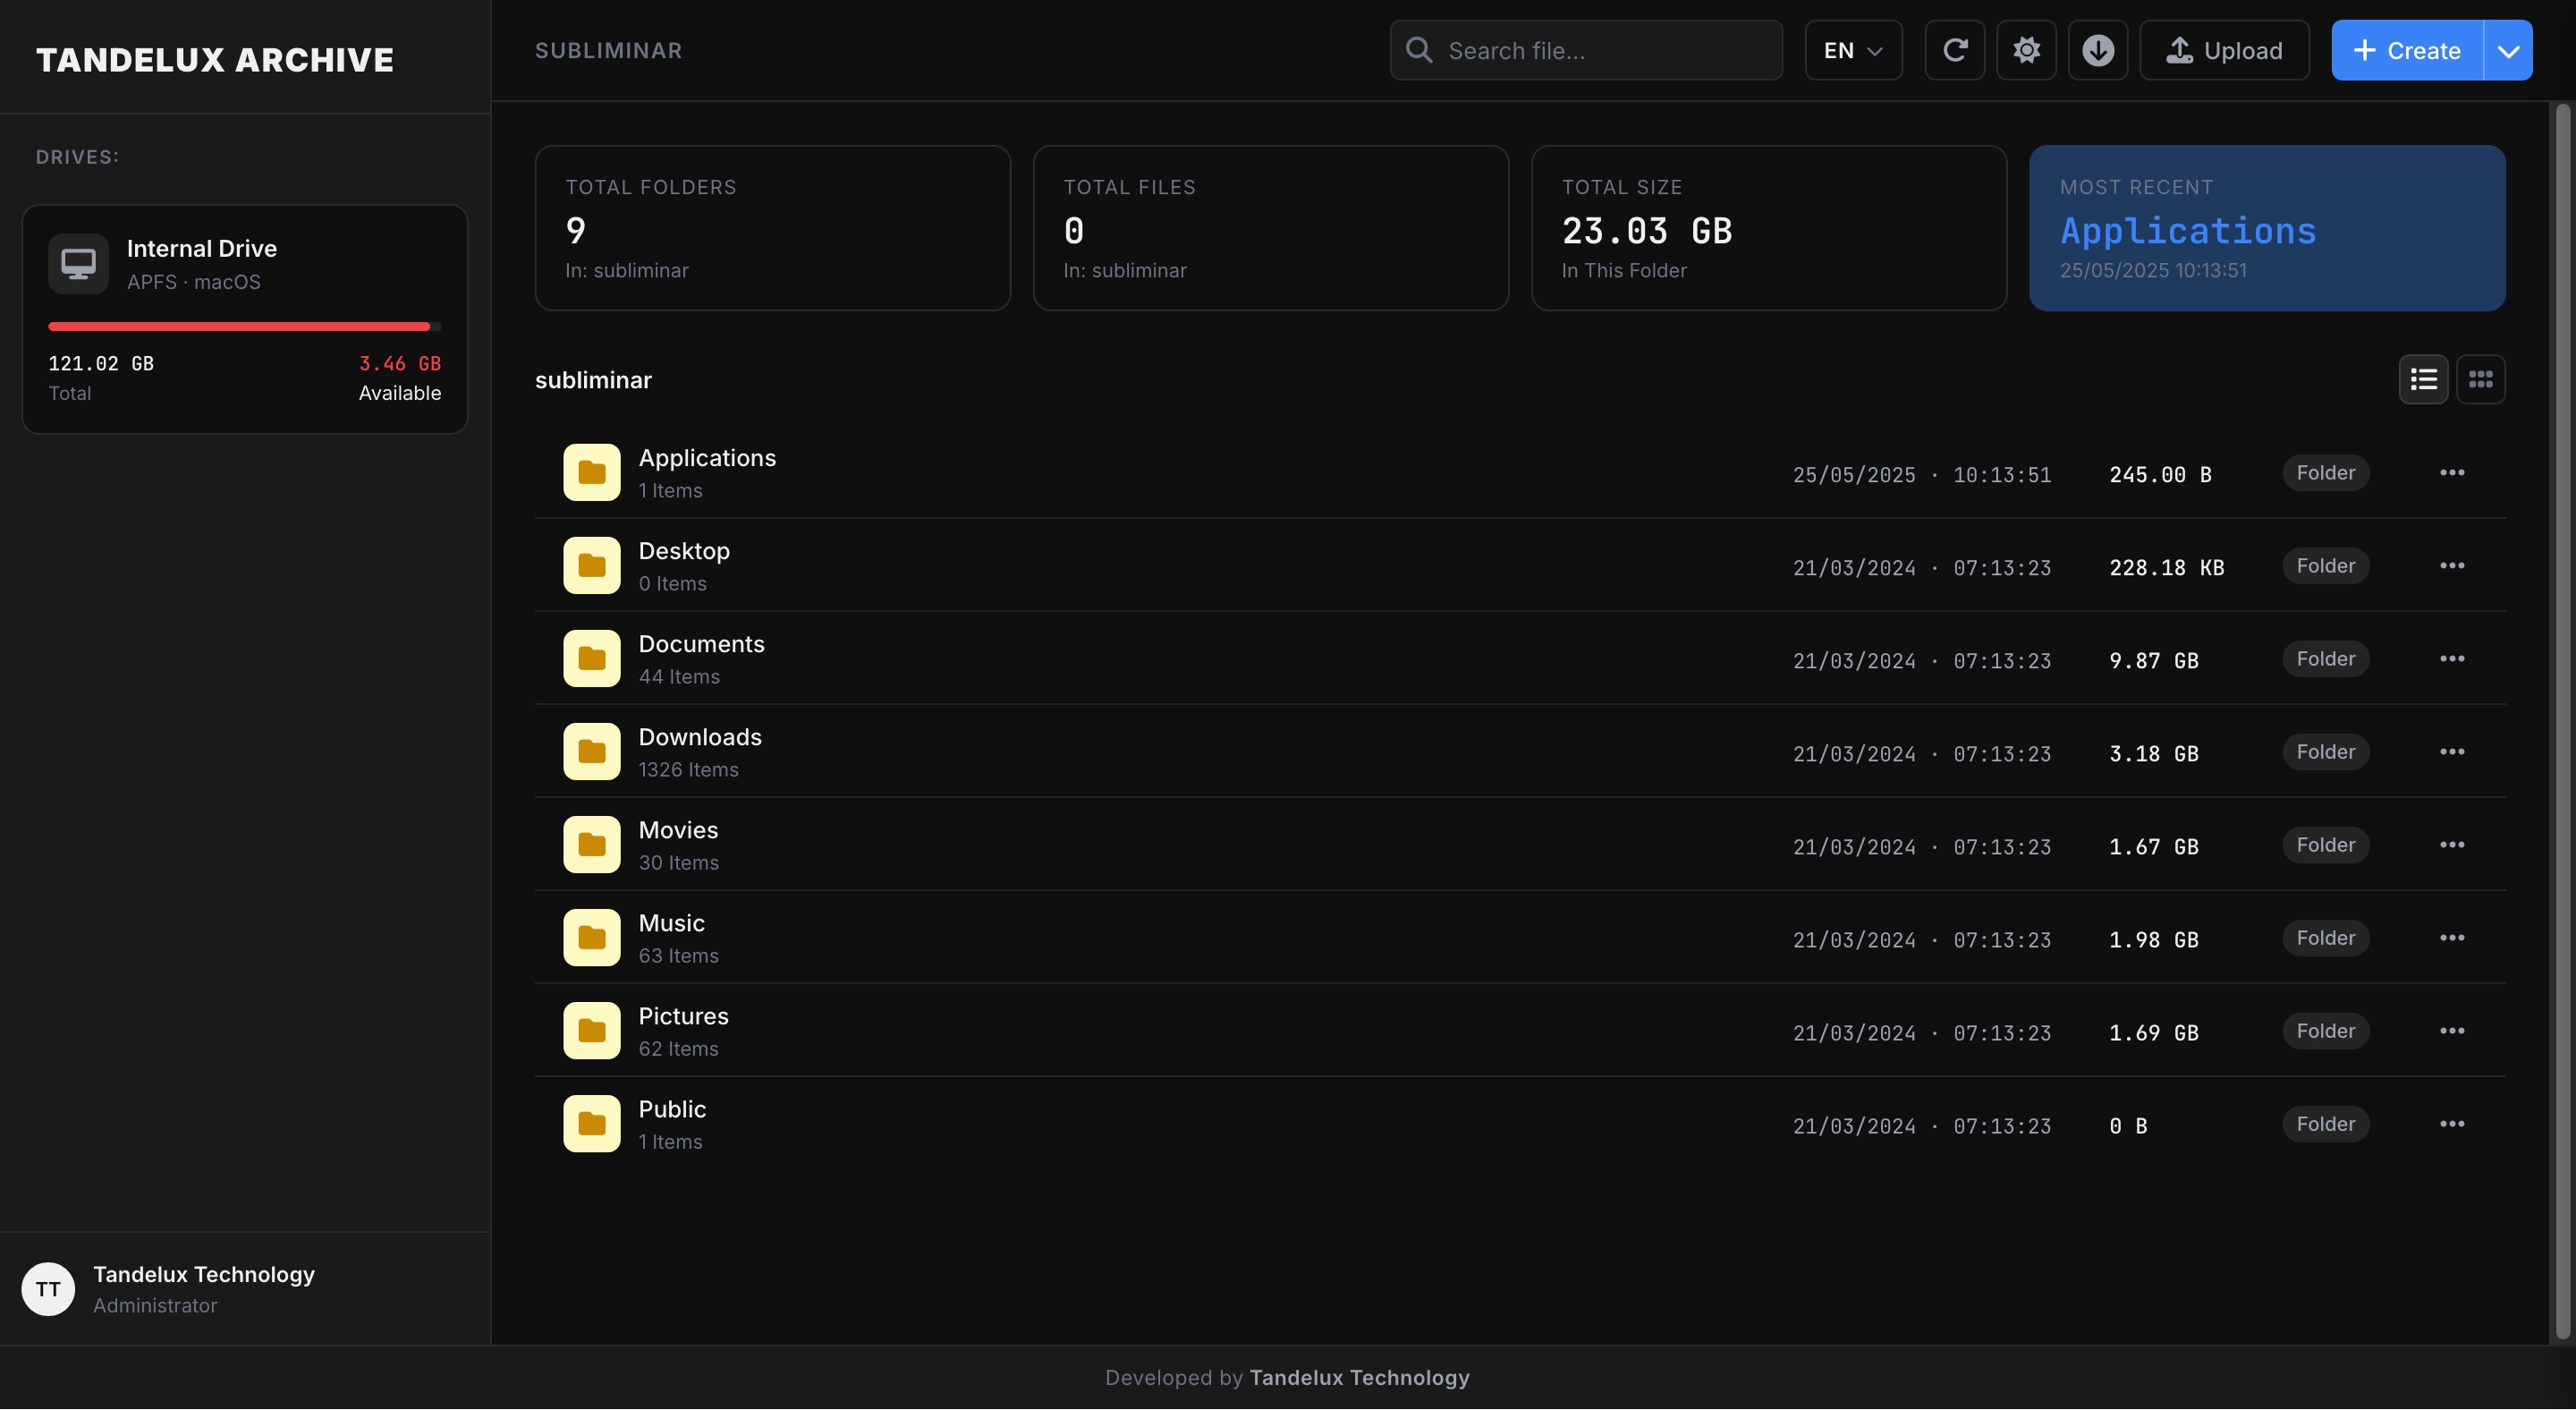Open the Most Recent Applications card

(x=2267, y=228)
